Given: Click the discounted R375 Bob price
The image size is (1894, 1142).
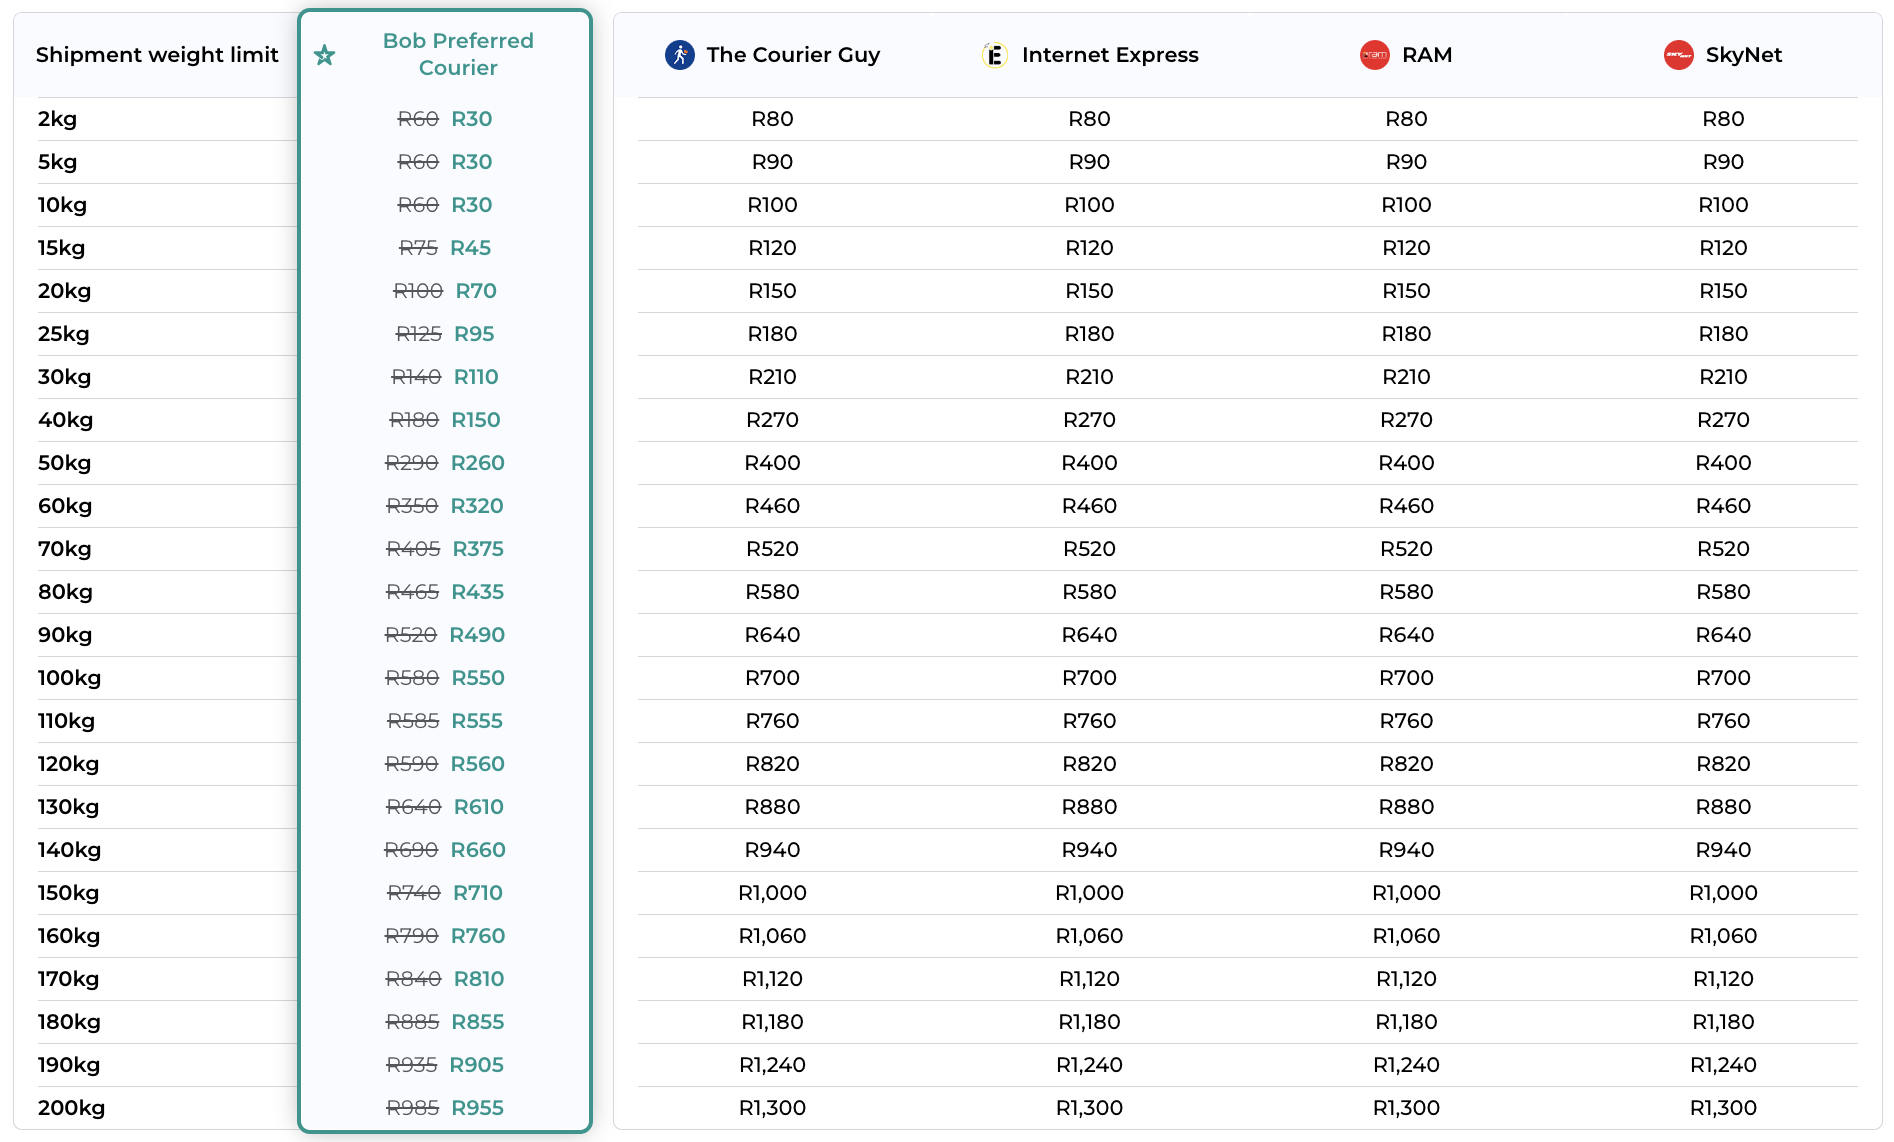Looking at the screenshot, I should click(478, 549).
